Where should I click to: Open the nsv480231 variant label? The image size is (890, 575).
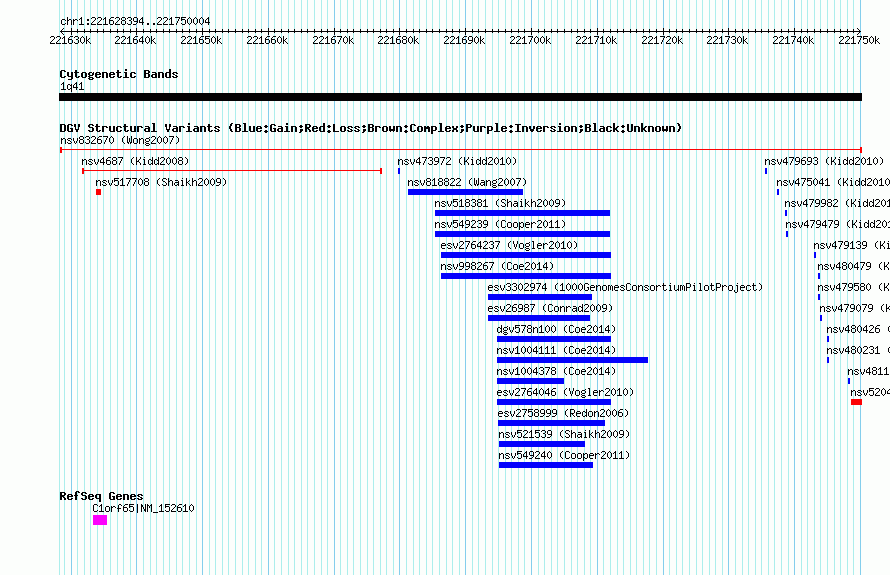858,350
